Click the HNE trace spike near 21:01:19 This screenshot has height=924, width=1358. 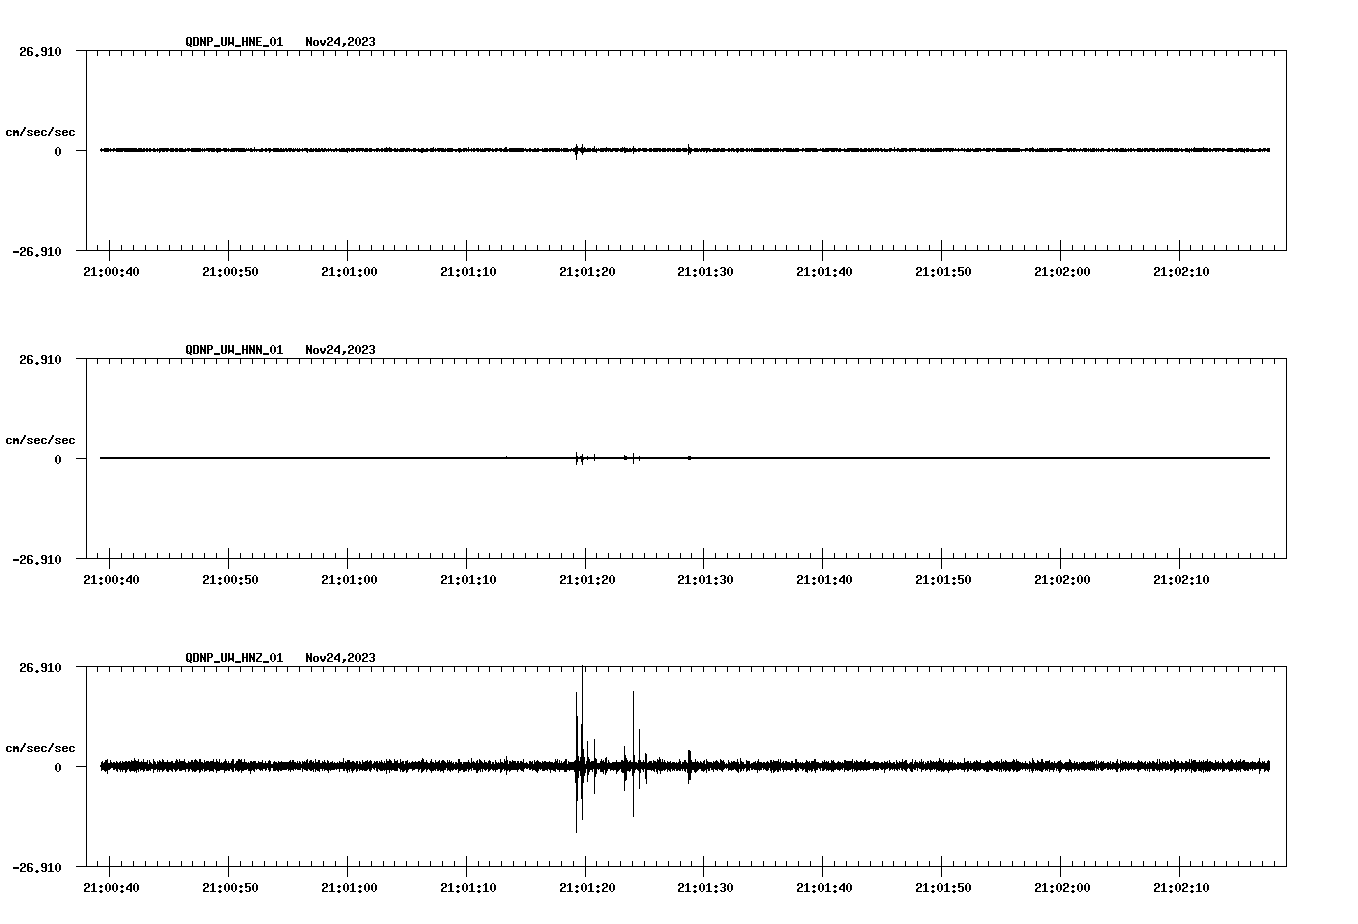pos(576,151)
